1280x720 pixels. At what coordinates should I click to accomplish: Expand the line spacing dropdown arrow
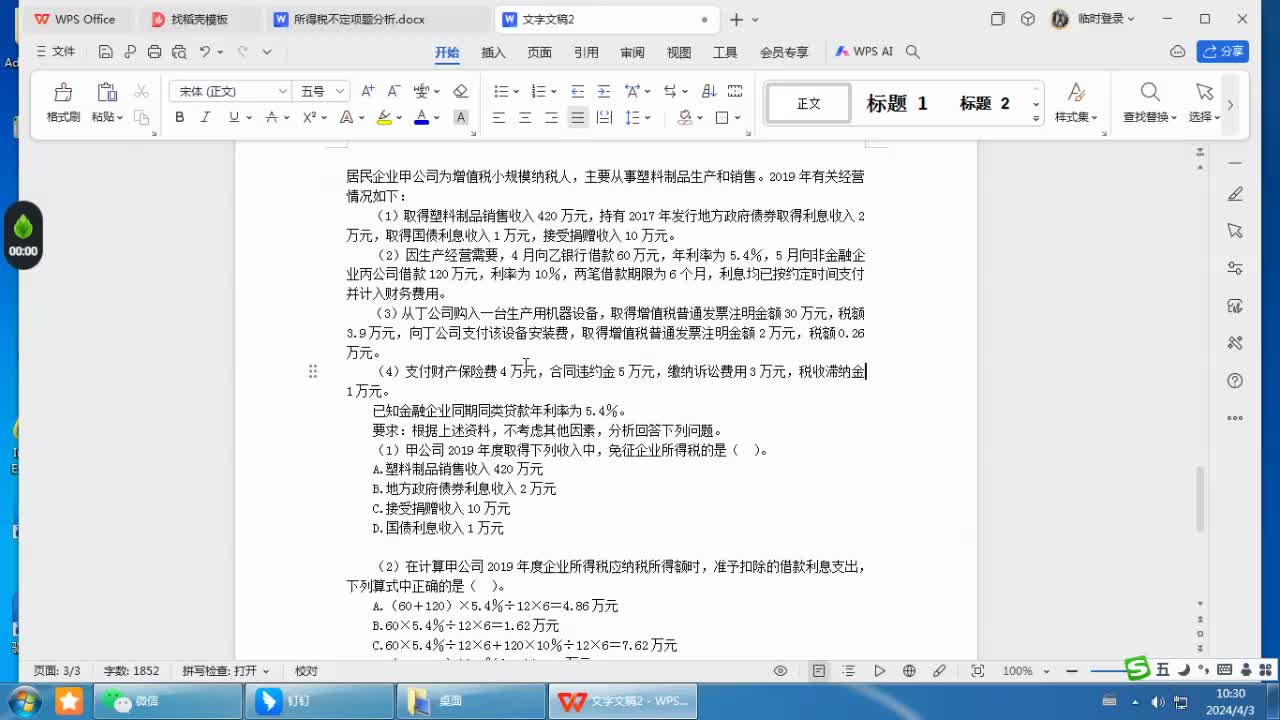(648, 118)
